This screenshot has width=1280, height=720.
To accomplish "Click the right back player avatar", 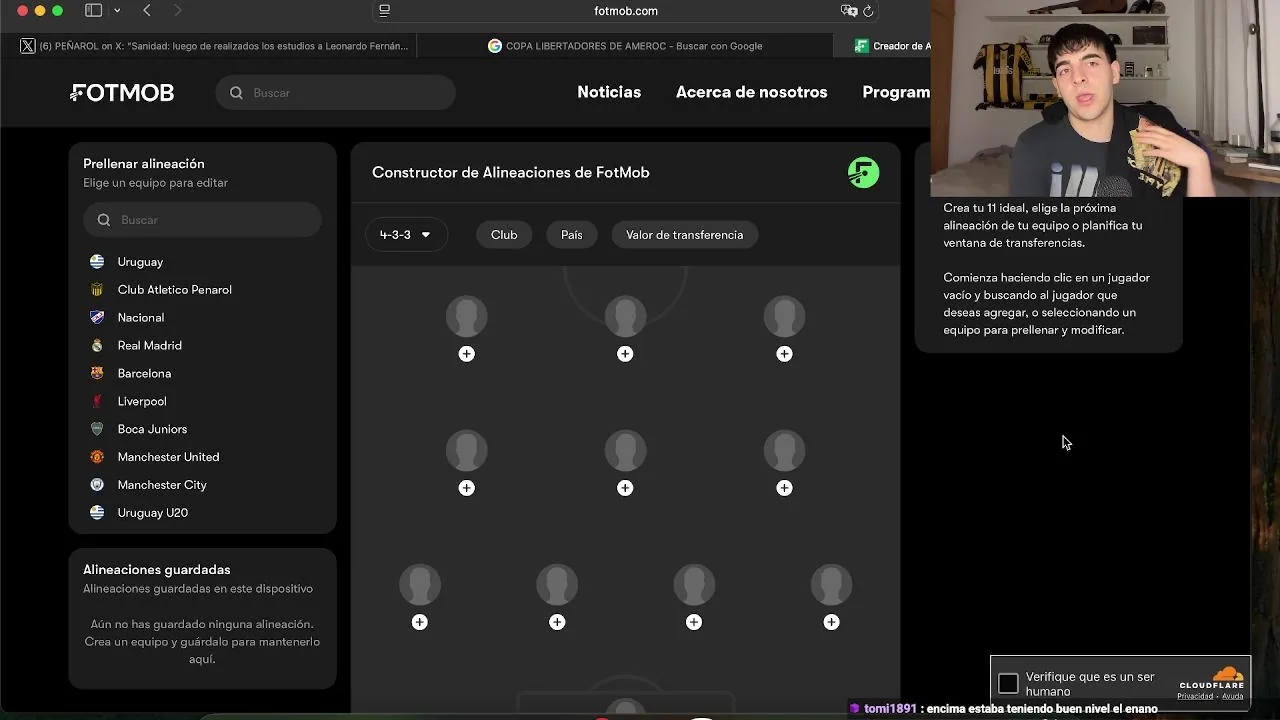I will coord(831,585).
